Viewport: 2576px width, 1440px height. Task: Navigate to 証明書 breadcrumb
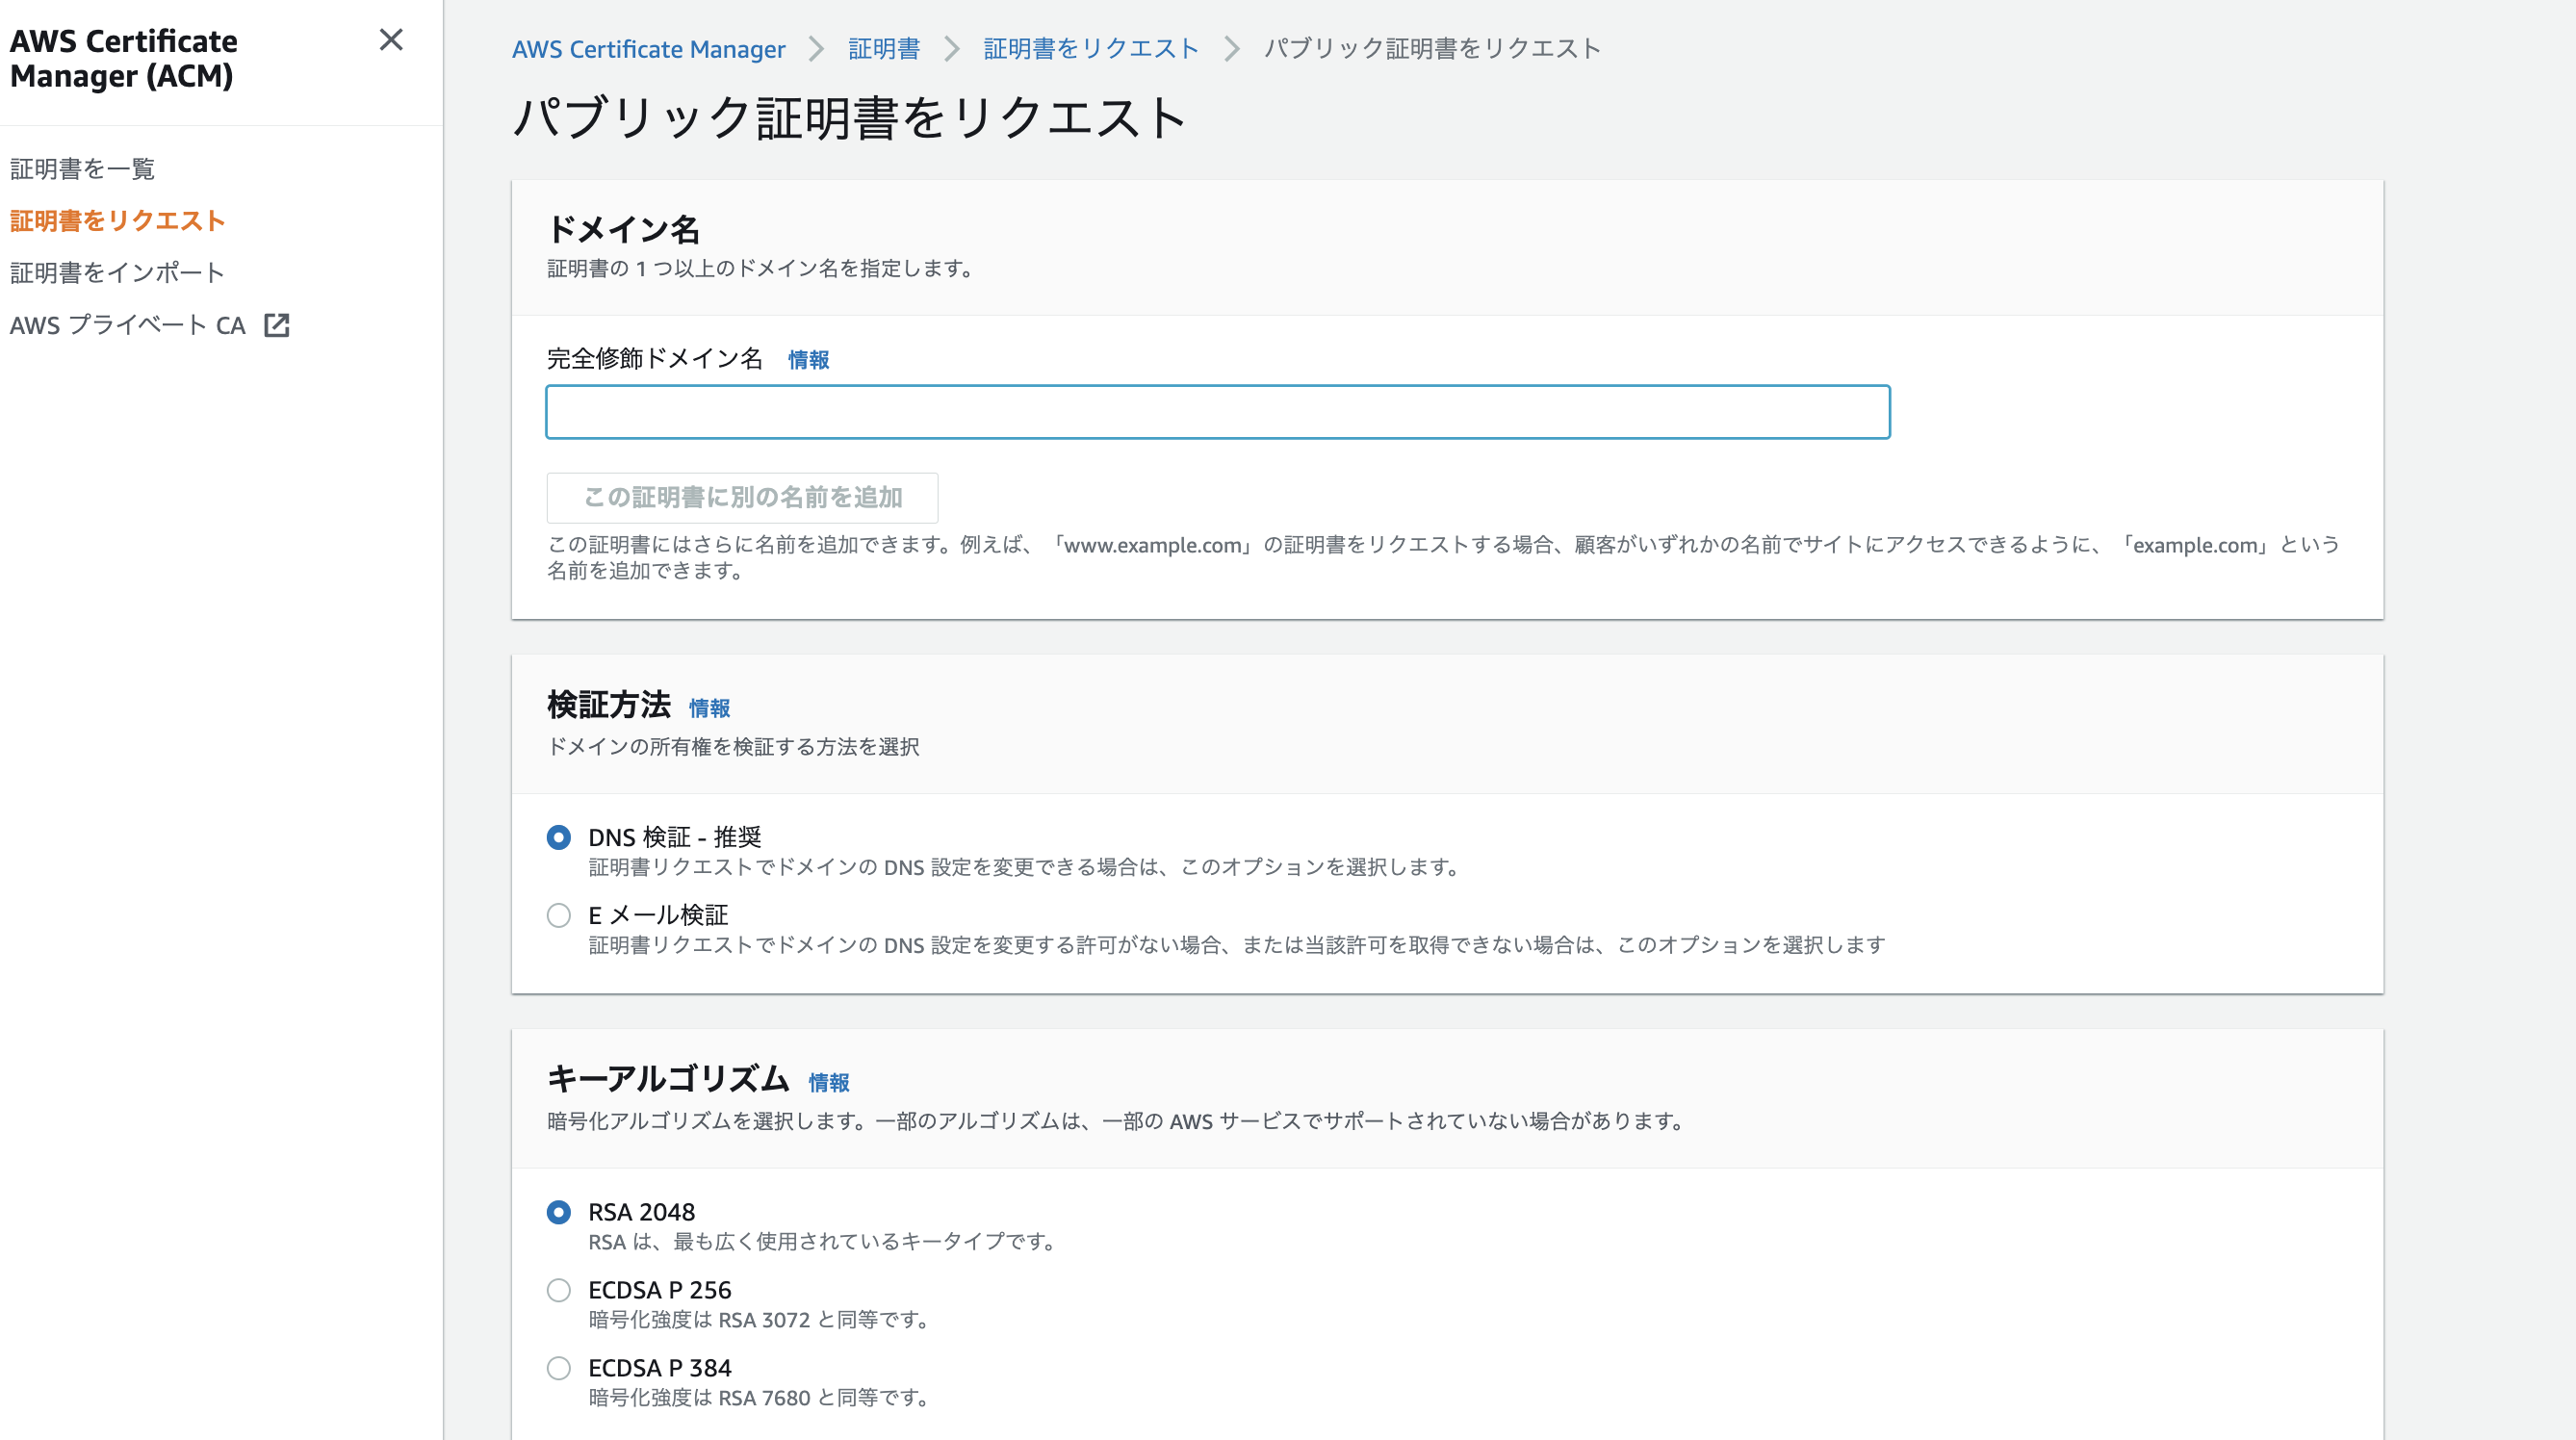883,49
